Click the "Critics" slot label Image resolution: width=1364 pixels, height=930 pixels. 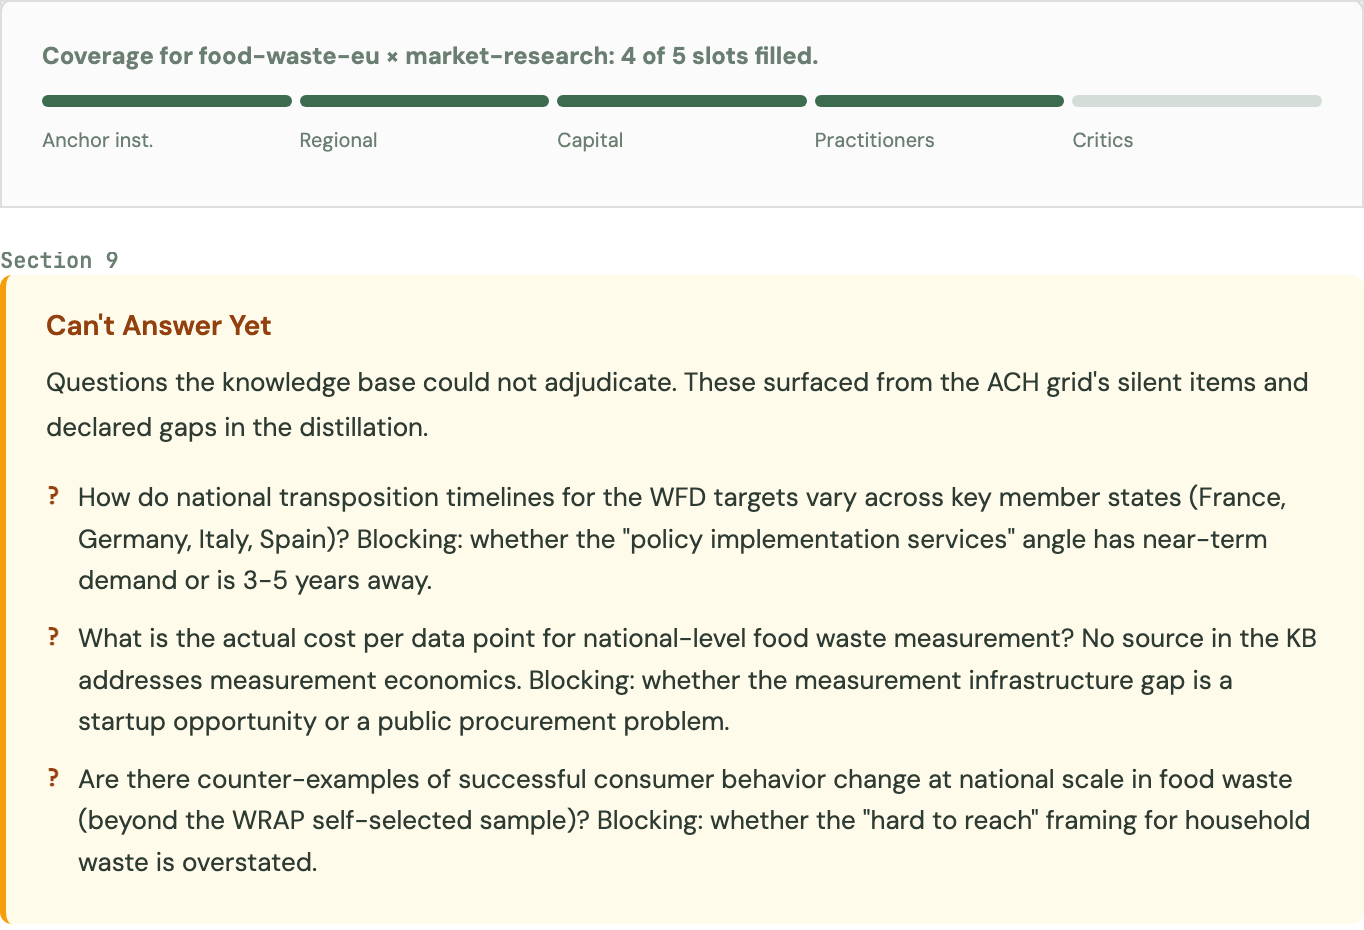pos(1103,140)
